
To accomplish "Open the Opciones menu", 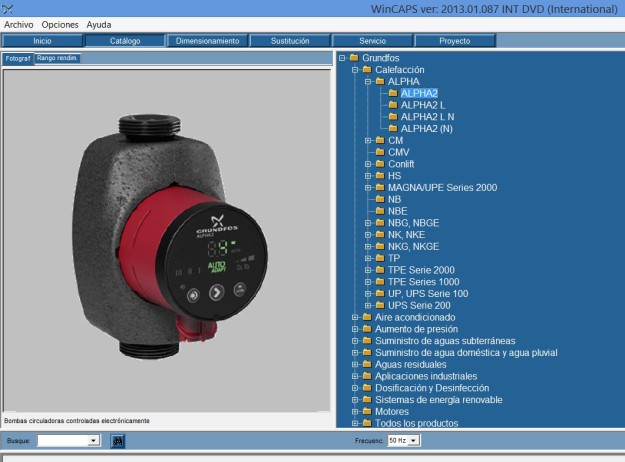I will tap(60, 25).
